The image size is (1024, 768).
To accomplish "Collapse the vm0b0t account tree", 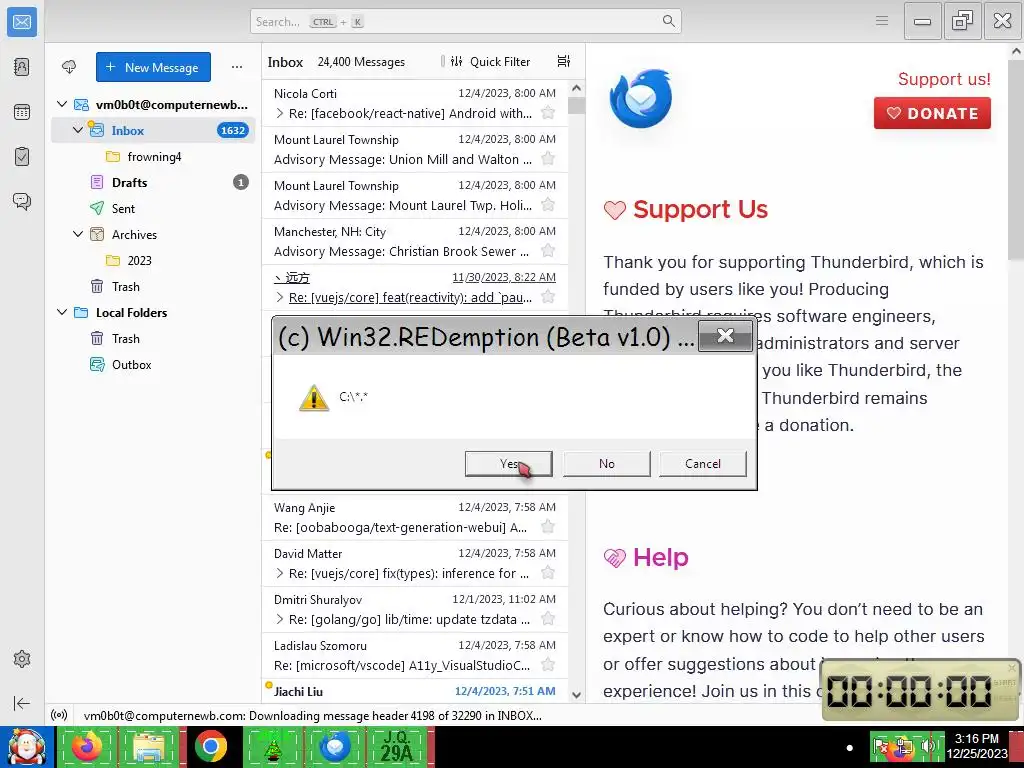I will pos(62,104).
